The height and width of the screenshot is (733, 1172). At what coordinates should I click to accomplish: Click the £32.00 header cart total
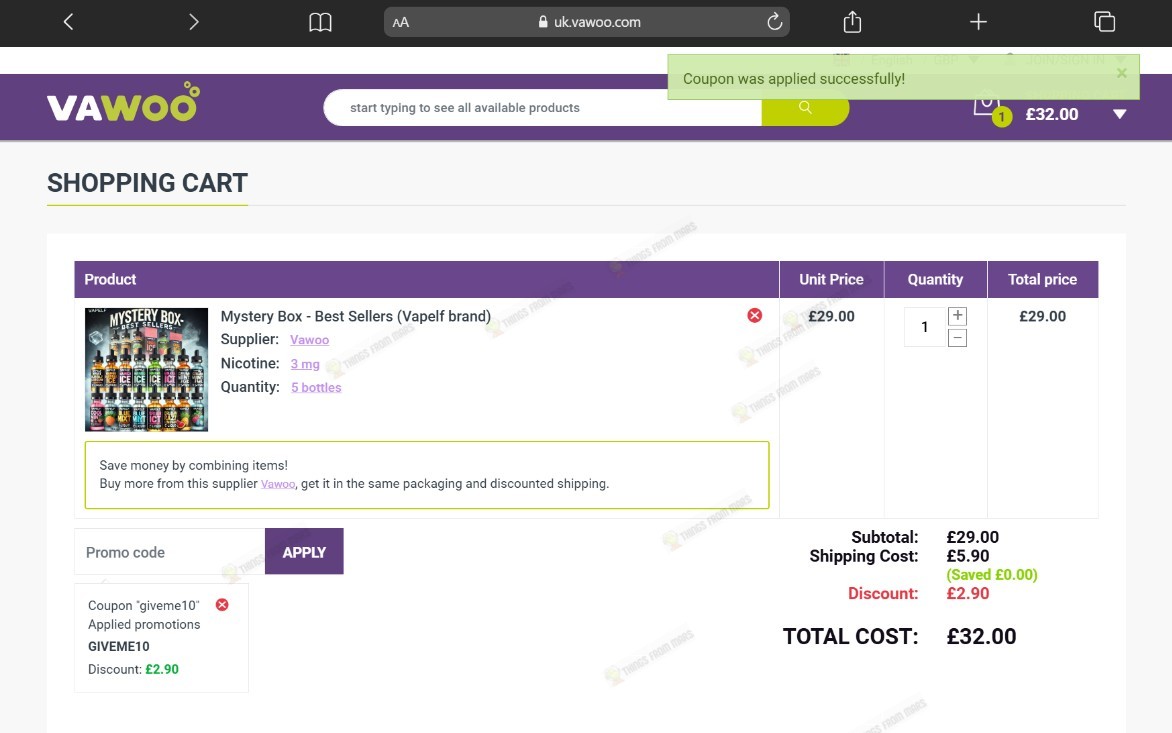coord(1052,114)
